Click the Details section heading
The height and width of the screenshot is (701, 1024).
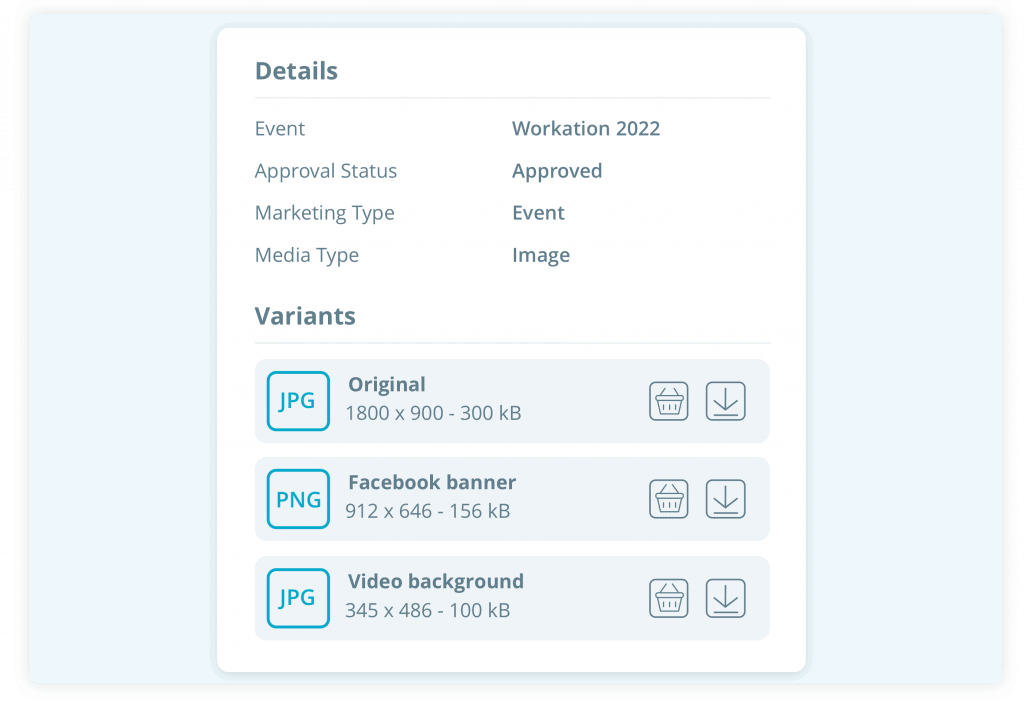pyautogui.click(x=296, y=72)
